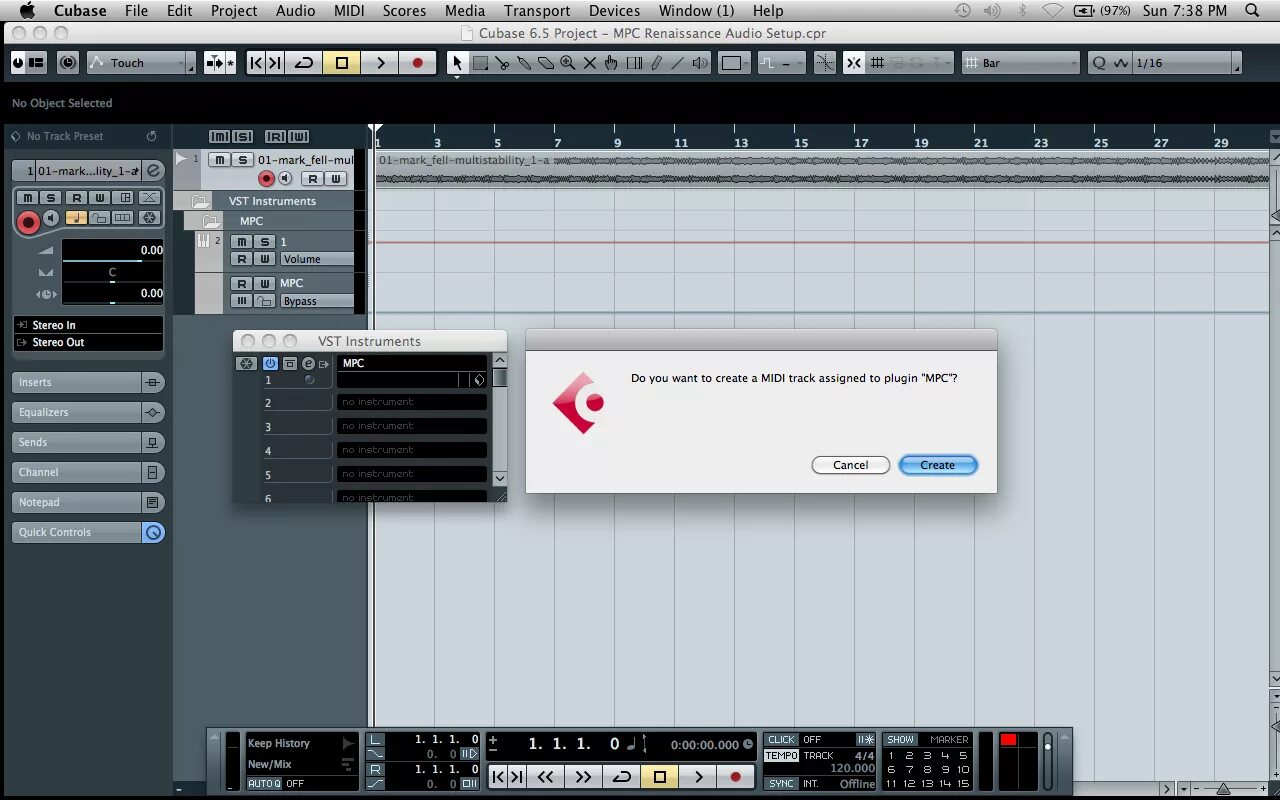Select the Zoom magnifier tool
The image size is (1280, 800).
pyautogui.click(x=568, y=63)
